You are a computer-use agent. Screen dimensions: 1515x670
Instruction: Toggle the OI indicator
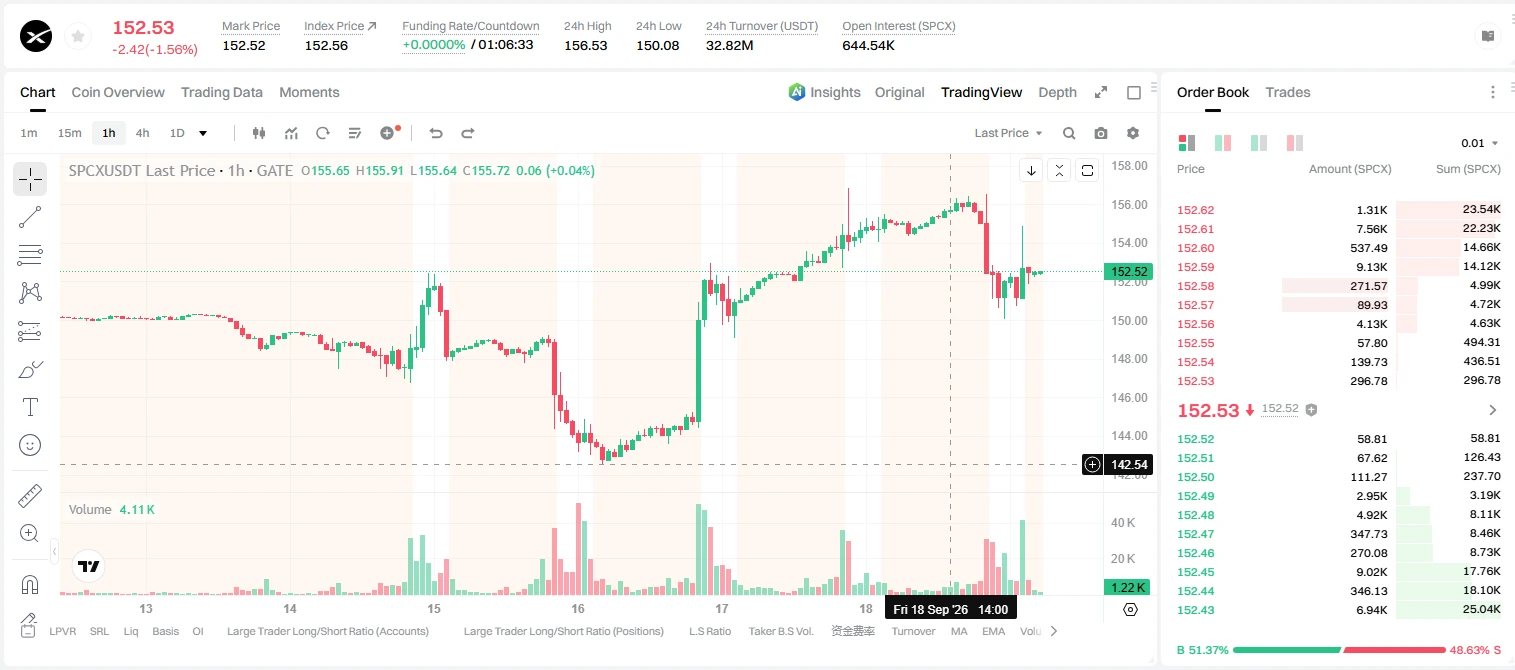point(198,631)
